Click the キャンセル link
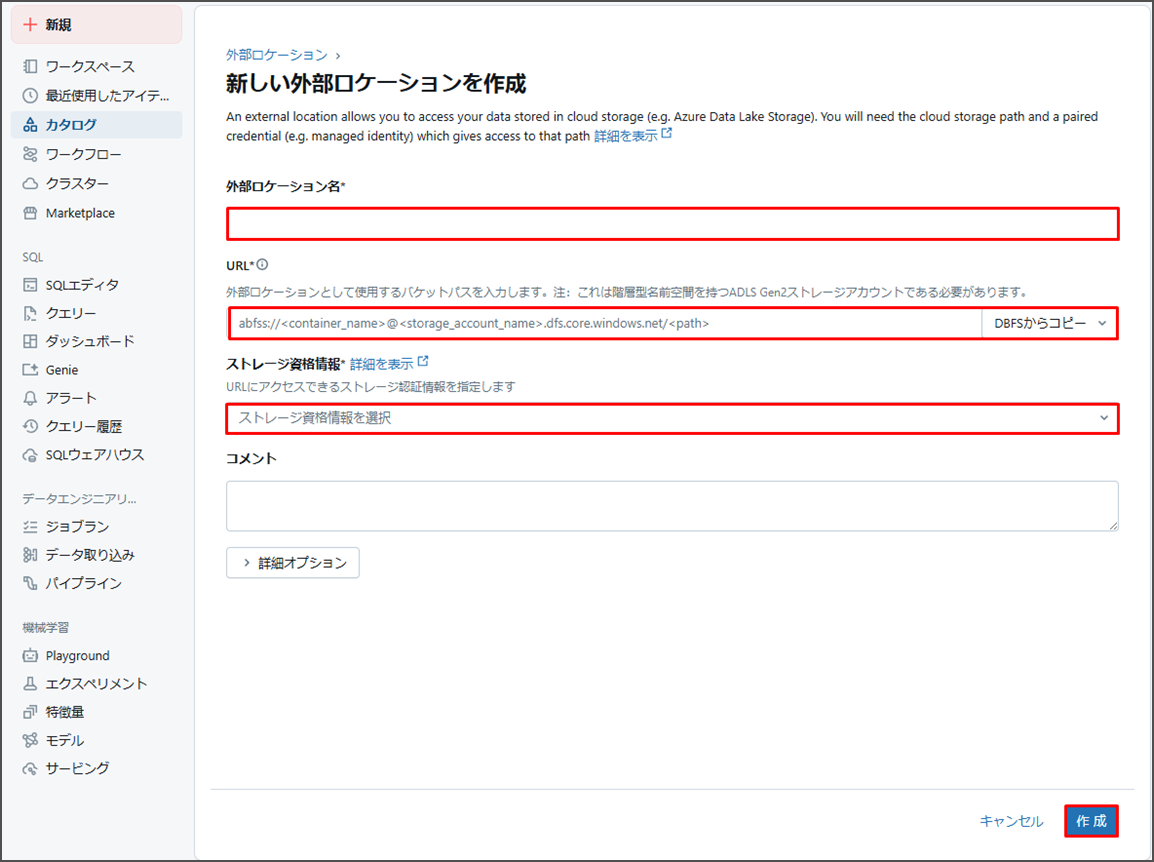Image resolution: width=1154 pixels, height=862 pixels. (x=1011, y=821)
